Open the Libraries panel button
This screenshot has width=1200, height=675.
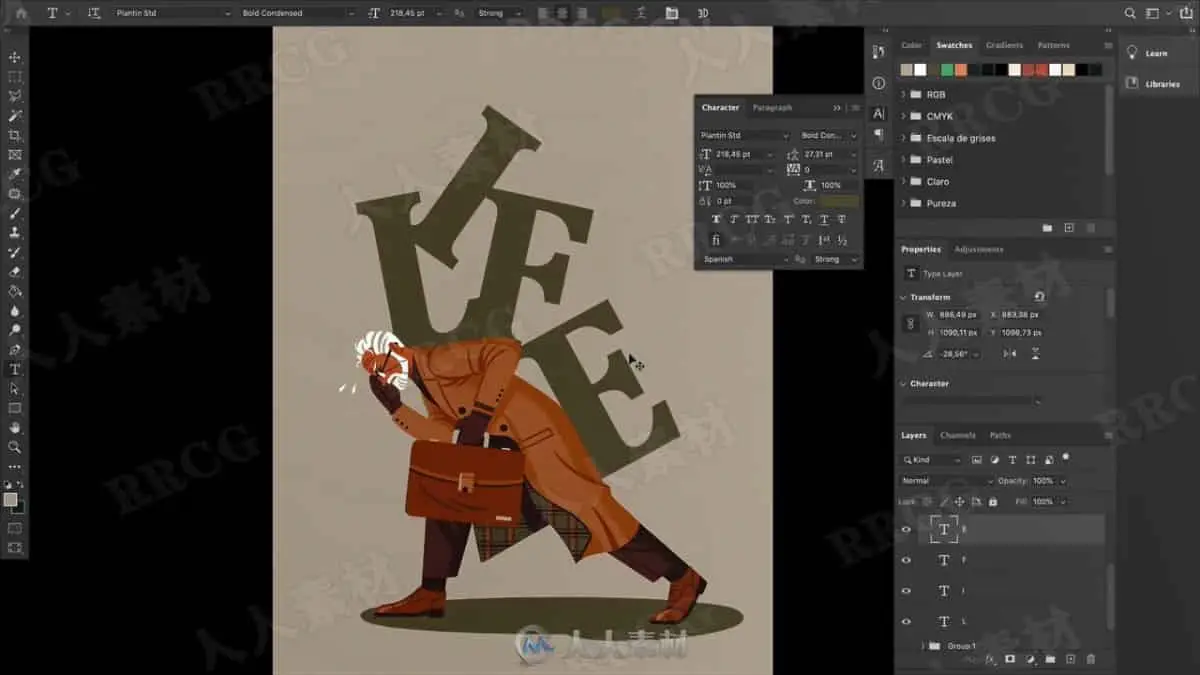[1157, 84]
